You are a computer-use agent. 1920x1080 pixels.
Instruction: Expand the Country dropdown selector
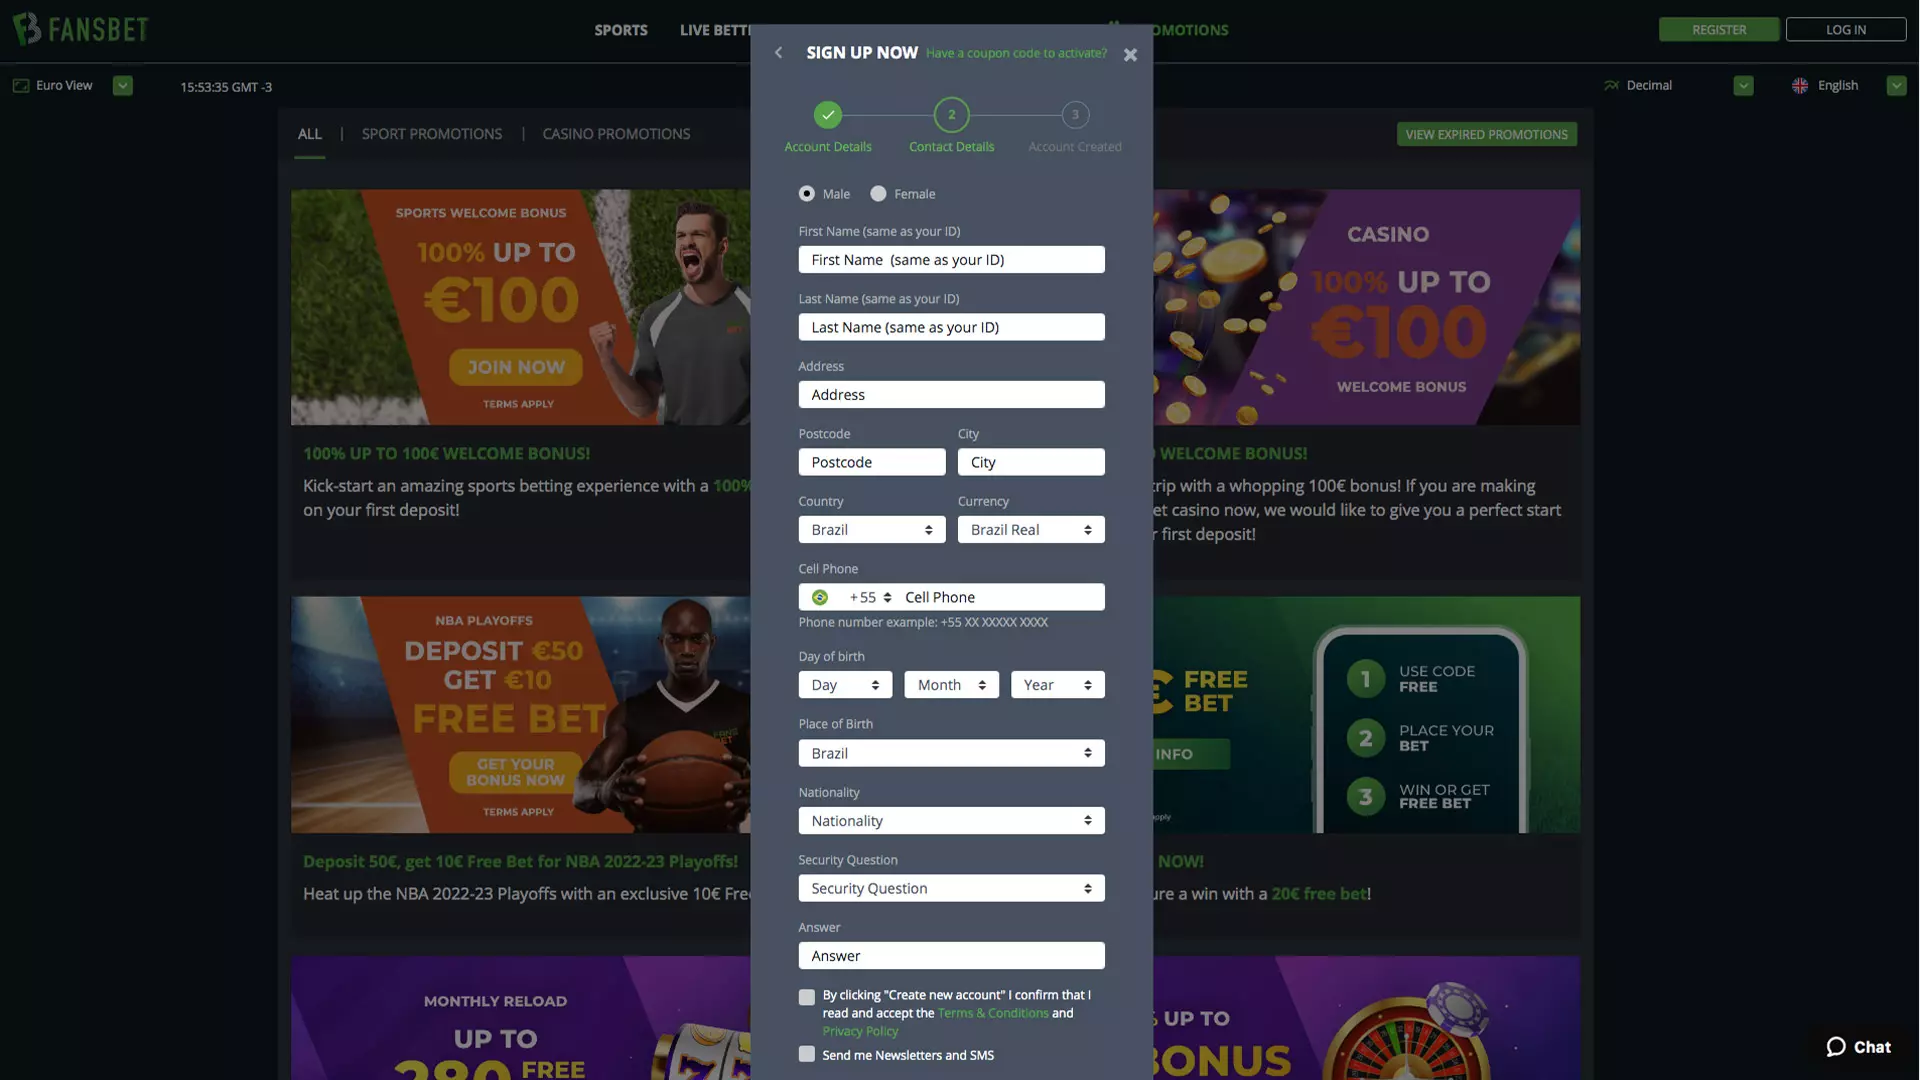click(872, 529)
